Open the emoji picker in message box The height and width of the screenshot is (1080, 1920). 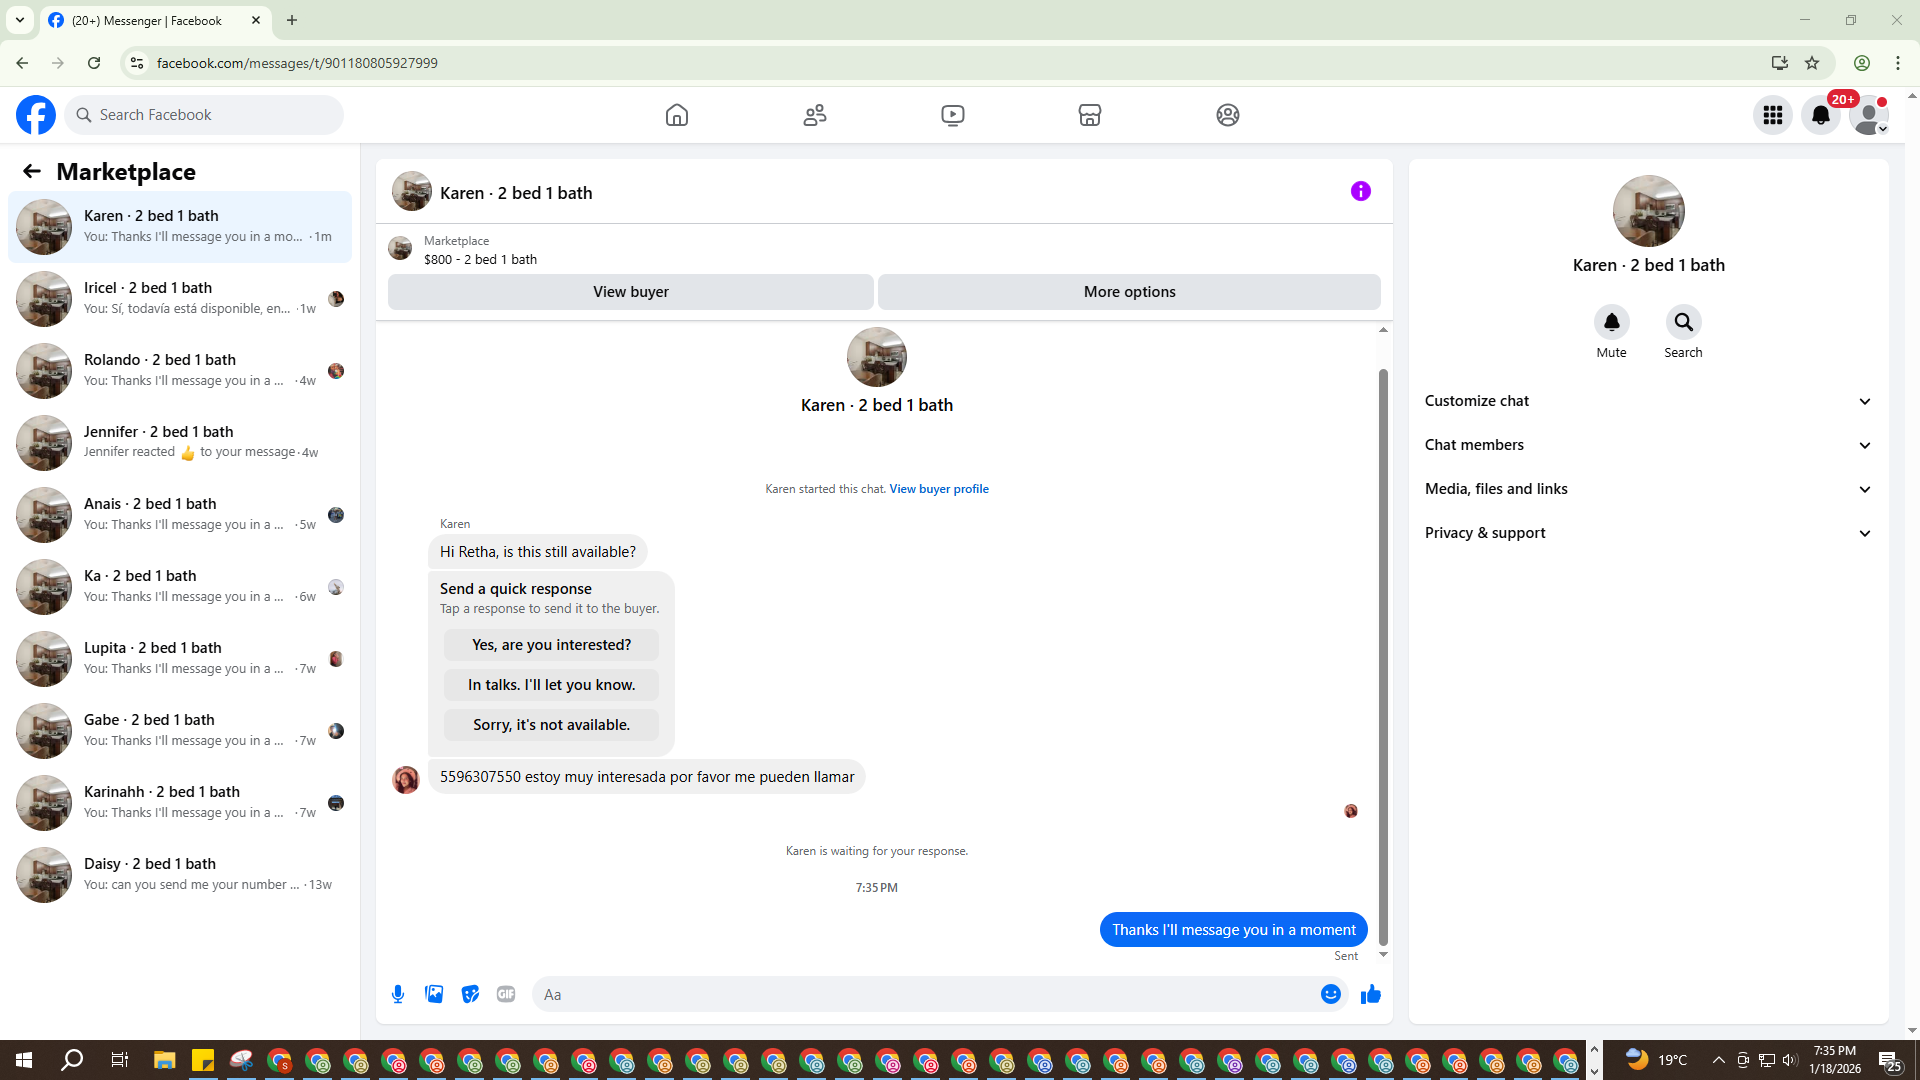tap(1330, 994)
